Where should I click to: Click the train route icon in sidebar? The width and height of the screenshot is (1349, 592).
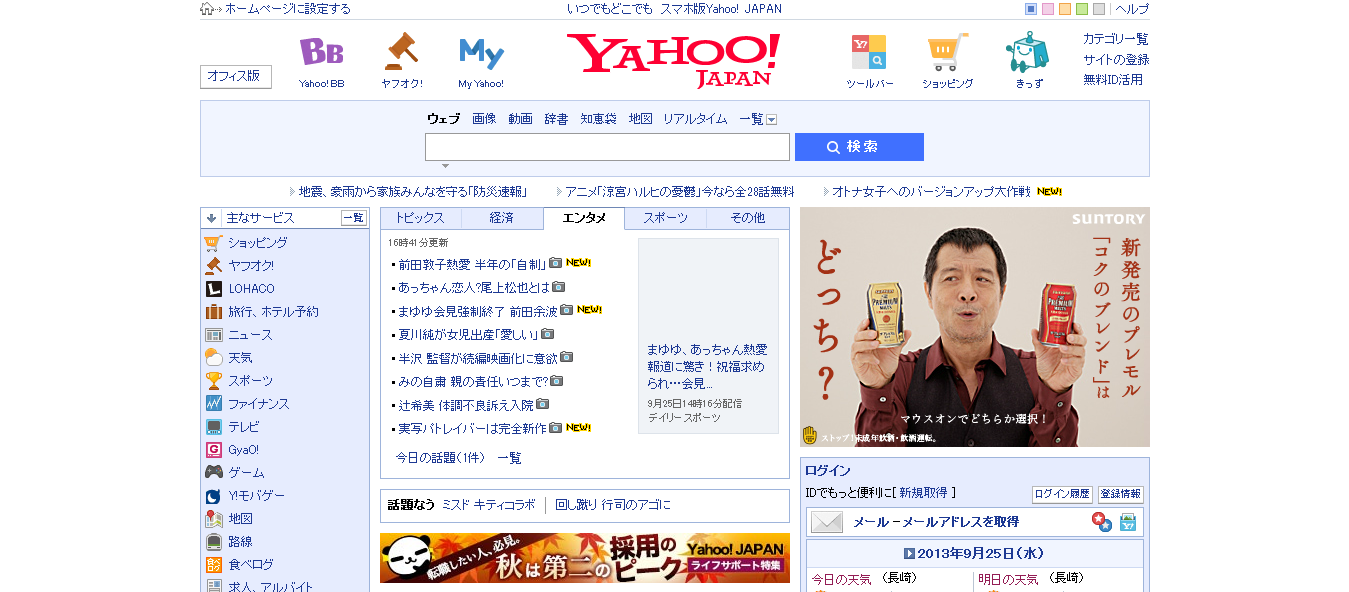point(213,541)
